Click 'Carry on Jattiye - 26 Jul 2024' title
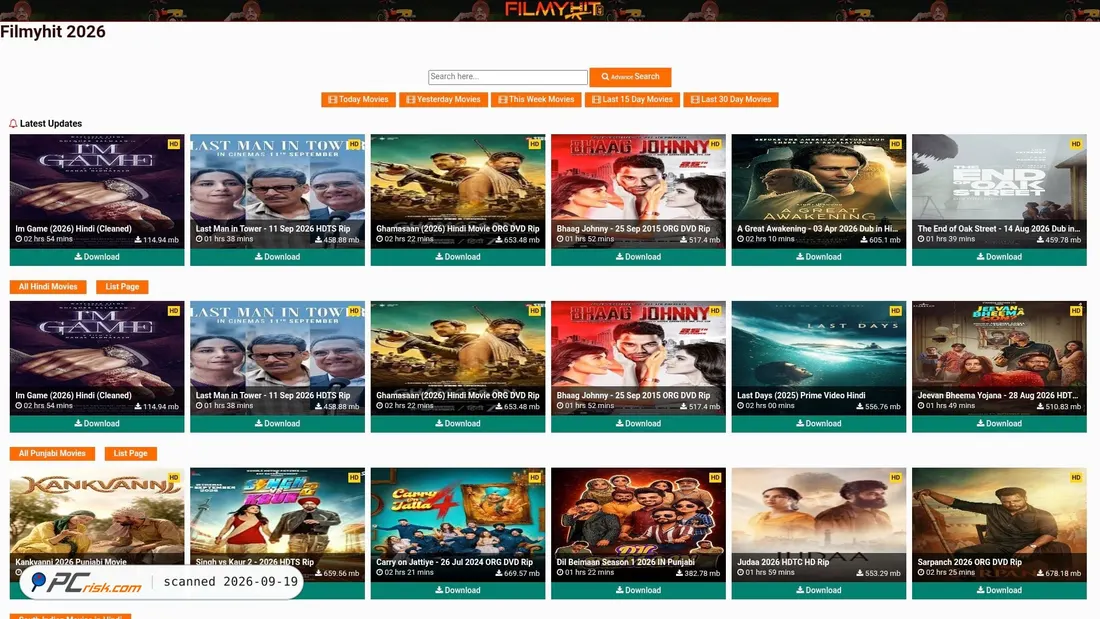 (455, 562)
